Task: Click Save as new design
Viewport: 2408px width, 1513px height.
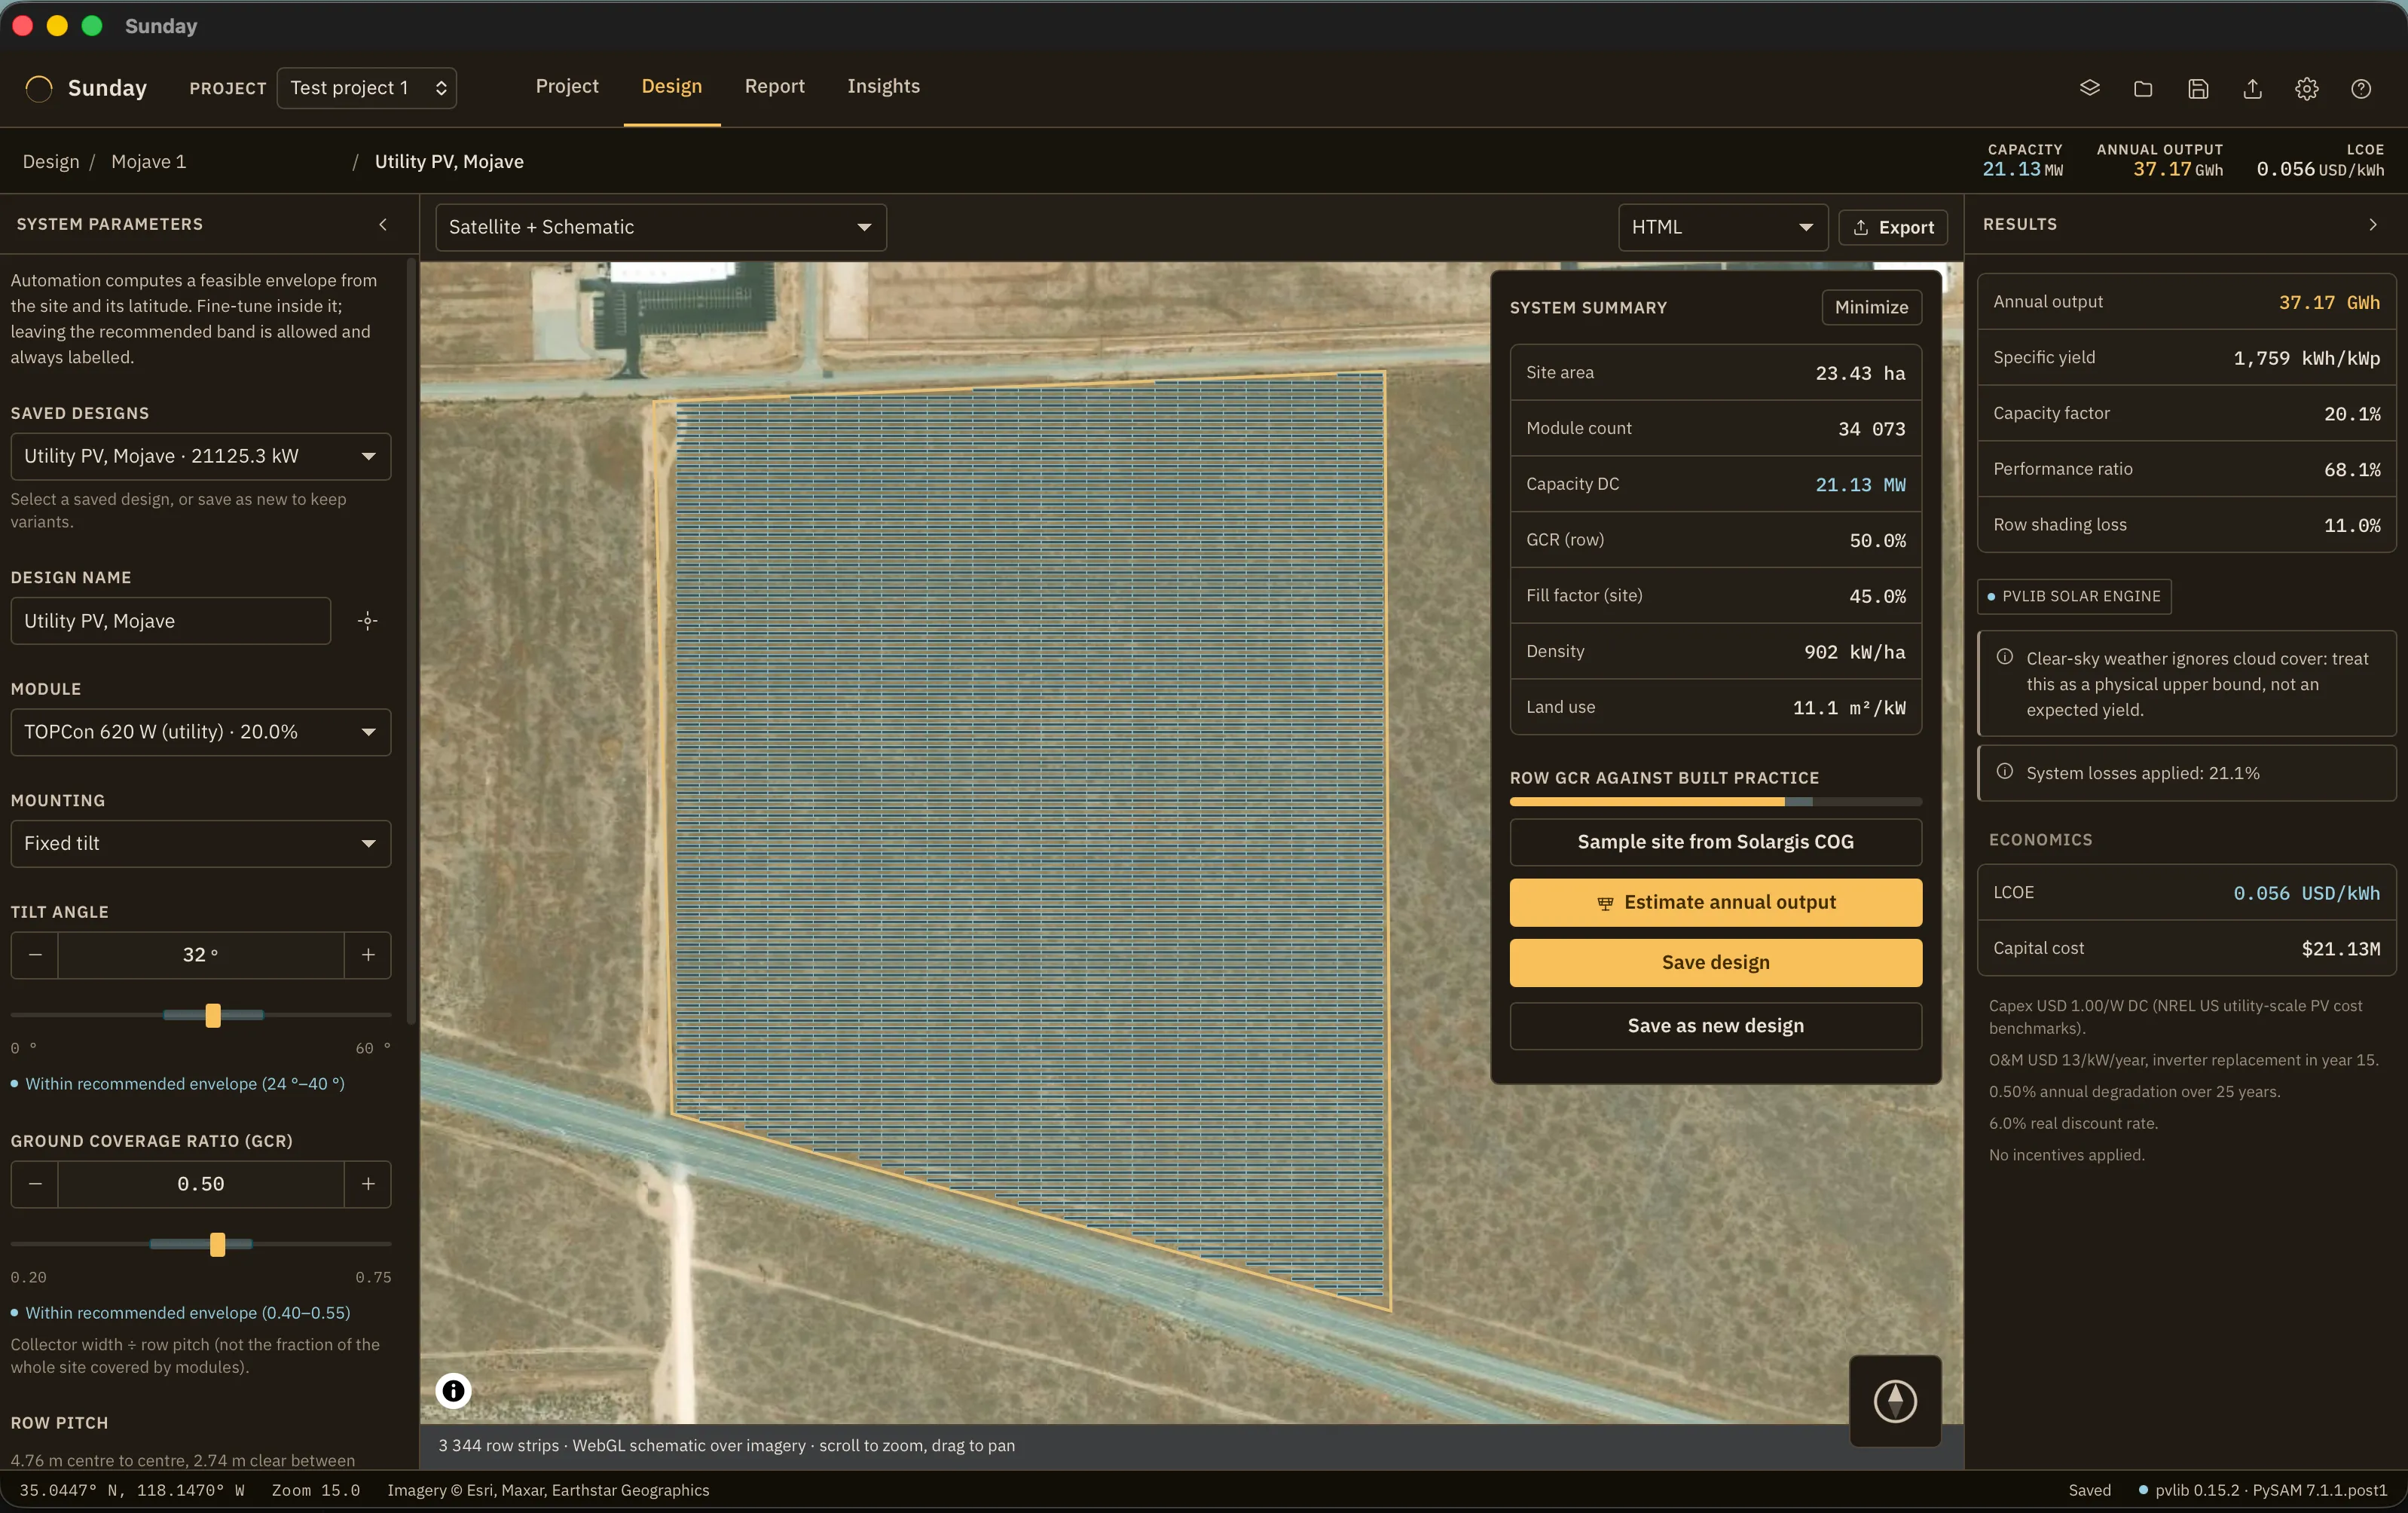Action: pyautogui.click(x=1716, y=1026)
